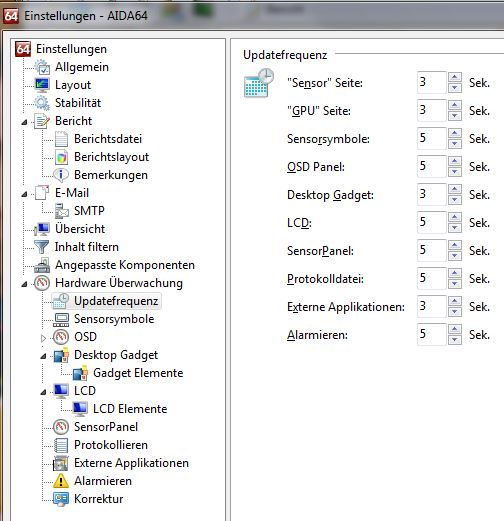The width and height of the screenshot is (504, 521).
Task: Collapse the Hardware Überwachung node
Action: tap(24, 284)
